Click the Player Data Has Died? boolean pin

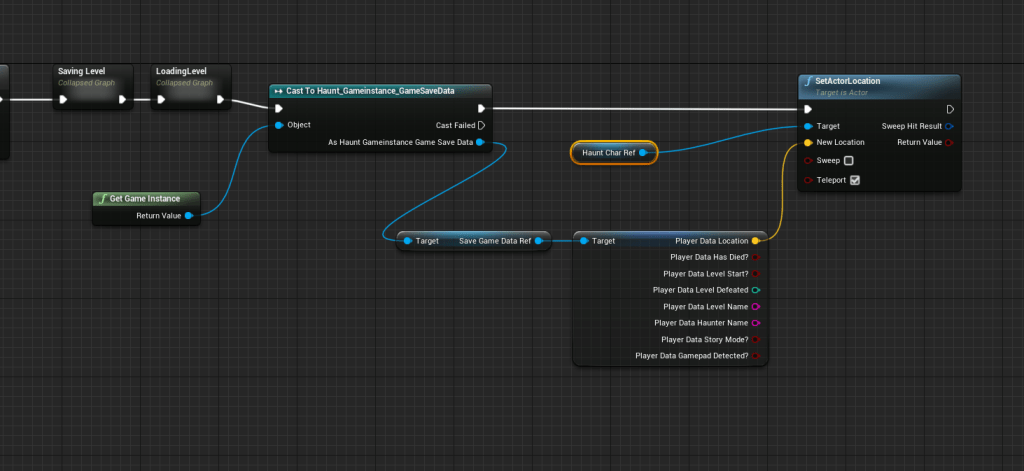755,257
